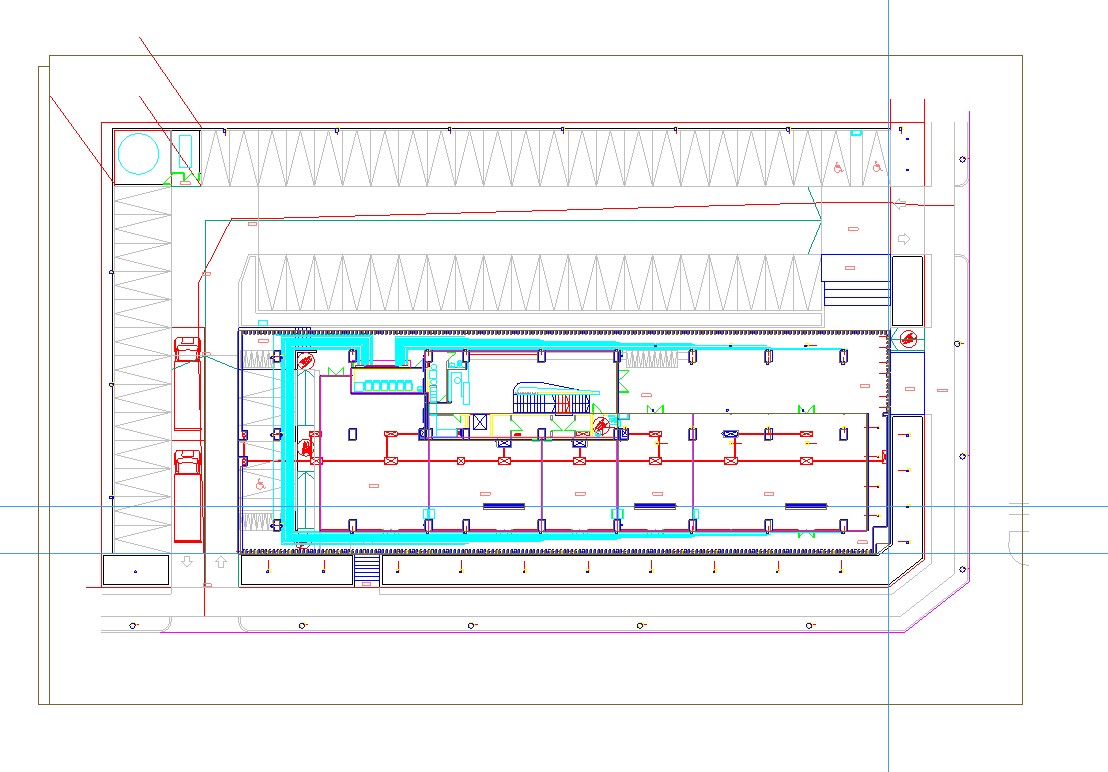Image resolution: width=1108 pixels, height=772 pixels.
Task: Select the red prohibition symbol outside the building's right side
Action: (907, 339)
